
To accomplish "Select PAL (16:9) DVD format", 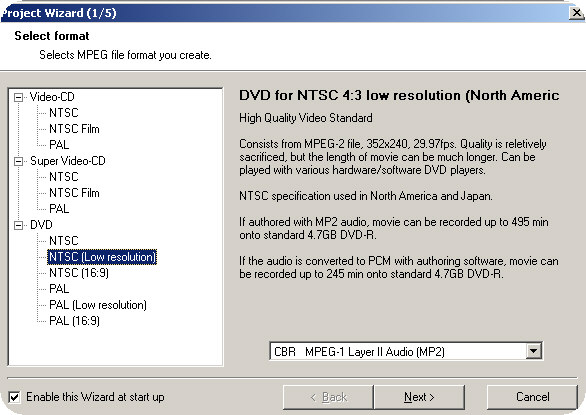I will pyautogui.click(x=74, y=321).
